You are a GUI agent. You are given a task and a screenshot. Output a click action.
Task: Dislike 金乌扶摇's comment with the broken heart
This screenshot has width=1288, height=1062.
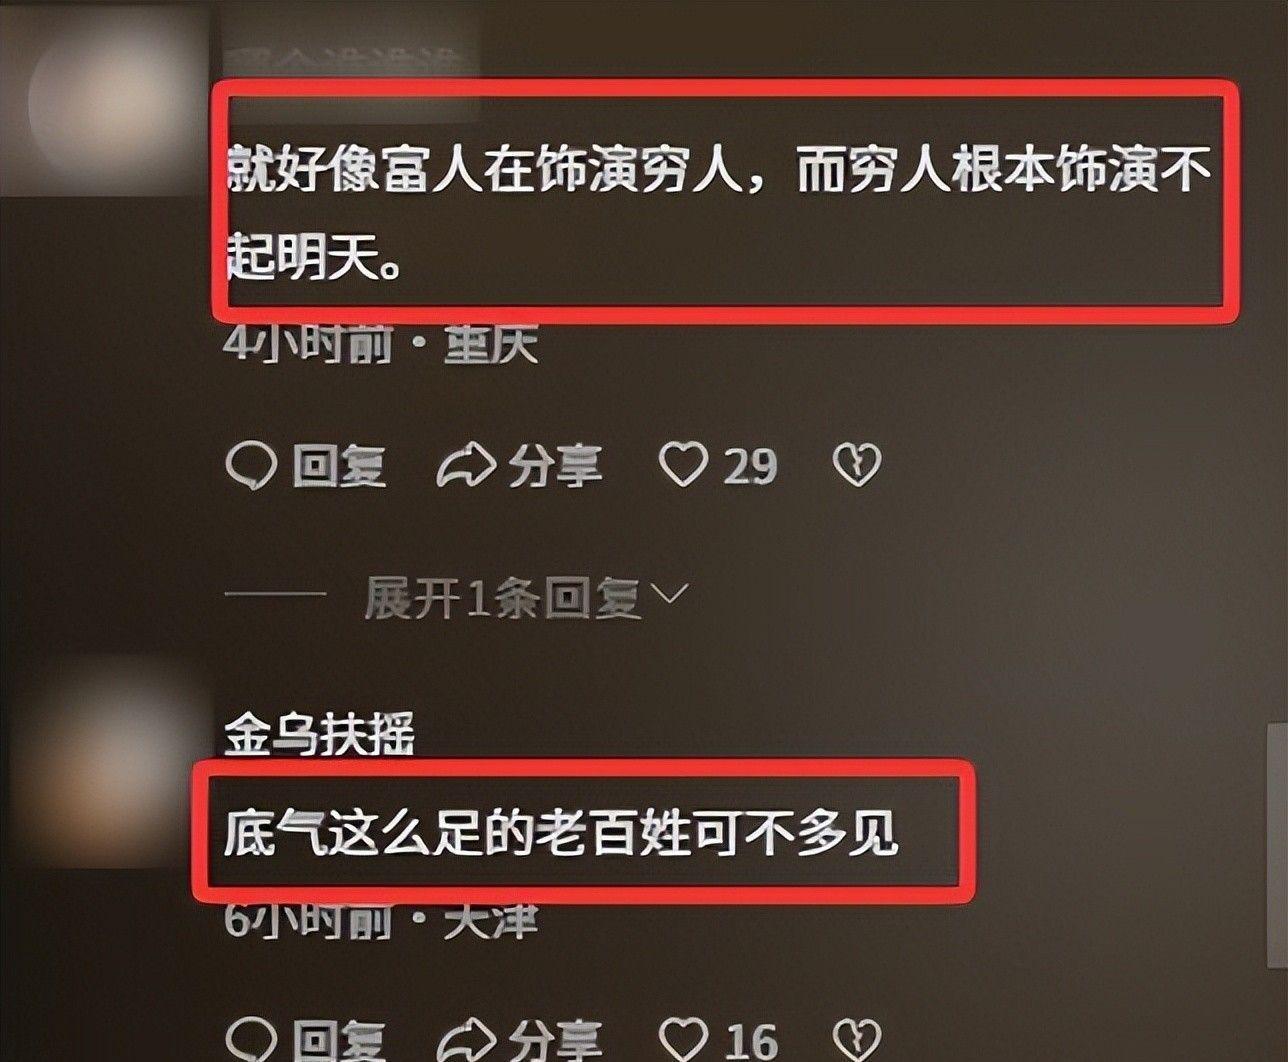857,1038
